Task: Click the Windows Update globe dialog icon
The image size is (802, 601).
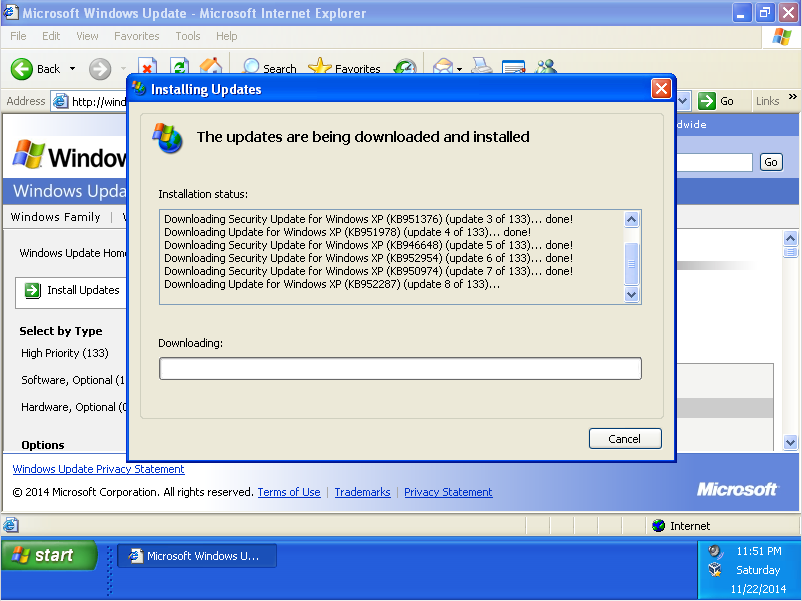Action: point(167,138)
